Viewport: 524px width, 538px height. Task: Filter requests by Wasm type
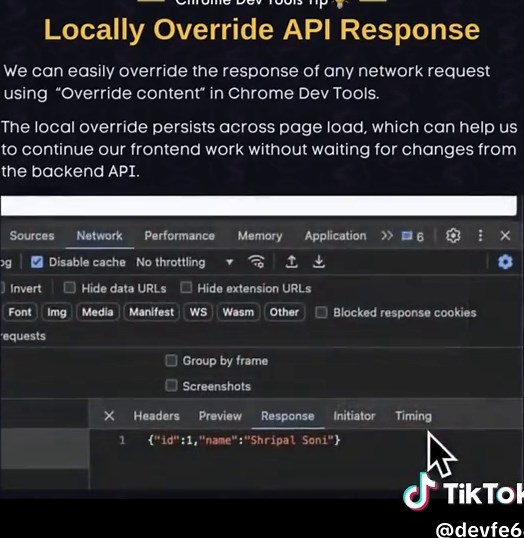[x=238, y=312]
